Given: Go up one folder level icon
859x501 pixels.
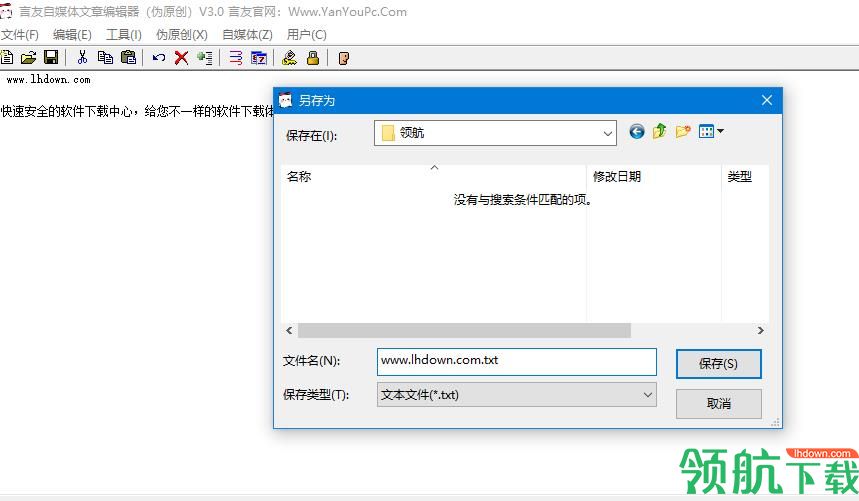Looking at the screenshot, I should pyautogui.click(x=660, y=131).
